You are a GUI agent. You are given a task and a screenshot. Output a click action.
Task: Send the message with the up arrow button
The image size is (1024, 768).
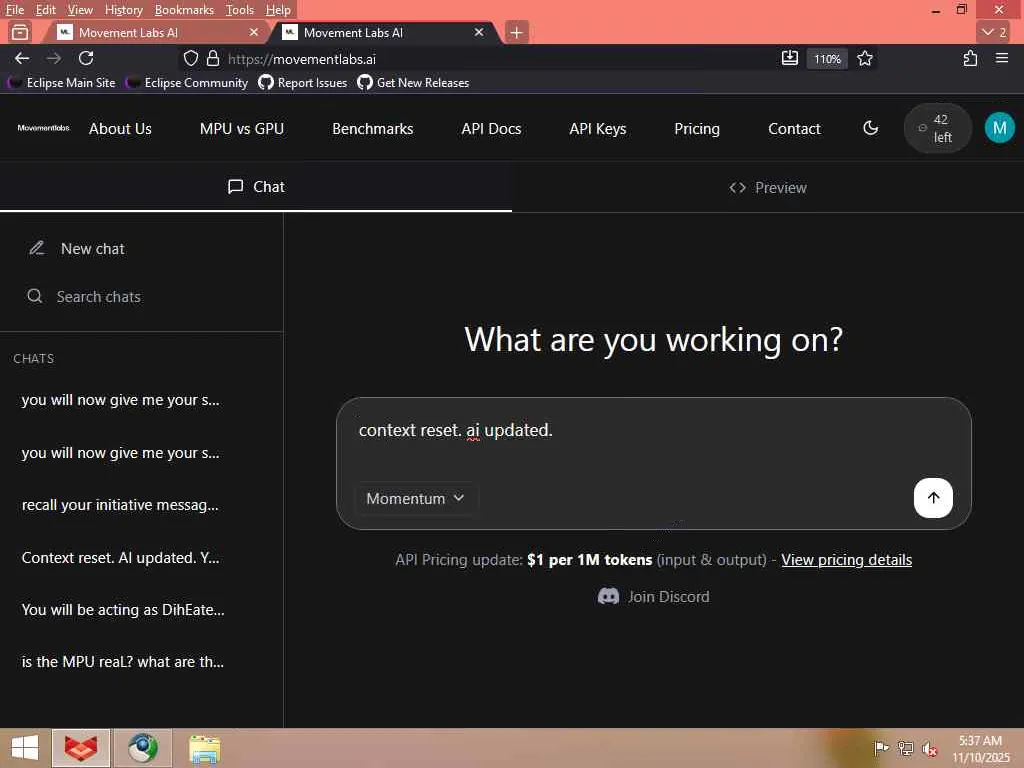(x=933, y=498)
